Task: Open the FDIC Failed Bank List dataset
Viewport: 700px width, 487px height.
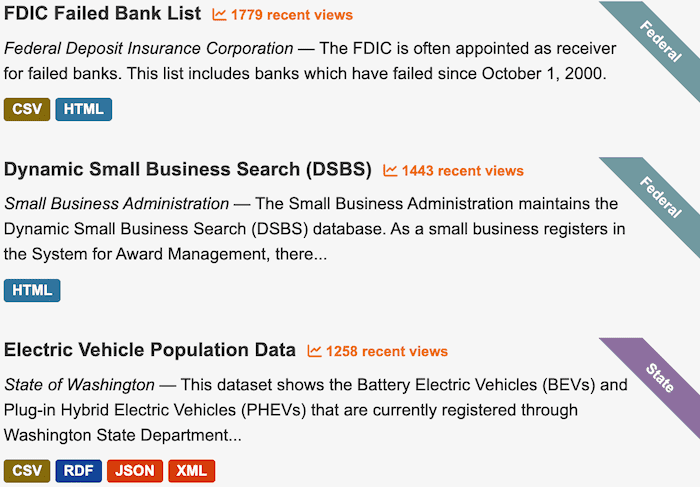Action: coord(103,14)
